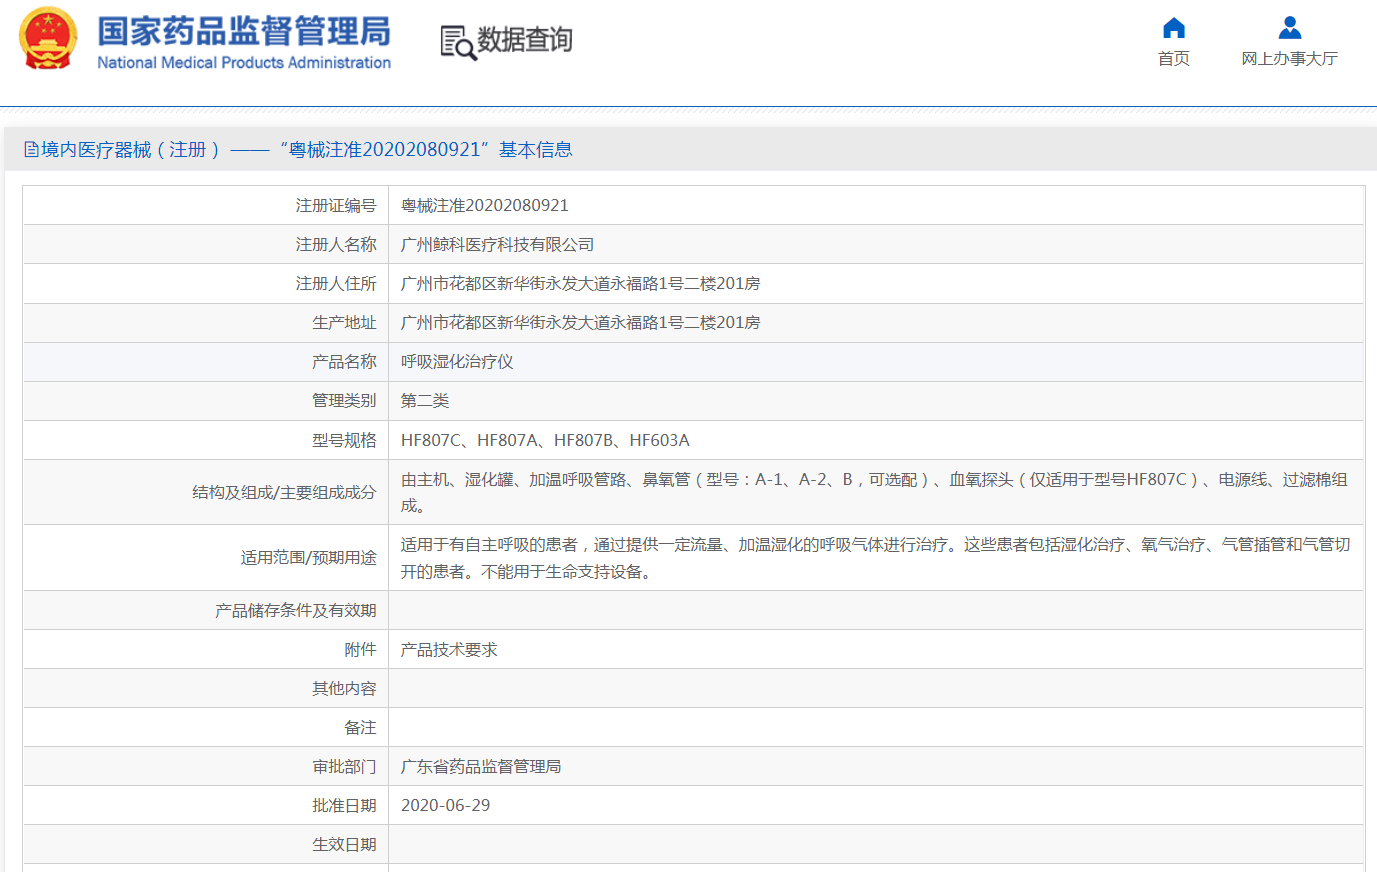Select models HF807C、HF807A、HF807B、HF603A
The width and height of the screenshot is (1377, 872).
545,441
